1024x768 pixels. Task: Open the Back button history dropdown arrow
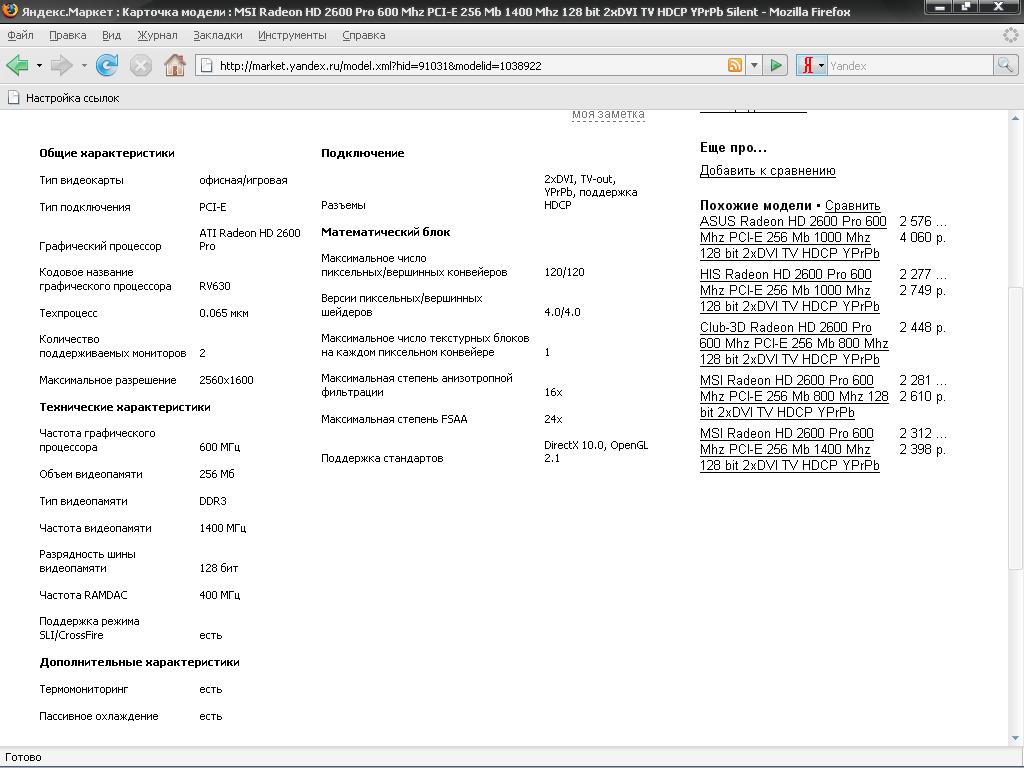[x=39, y=65]
